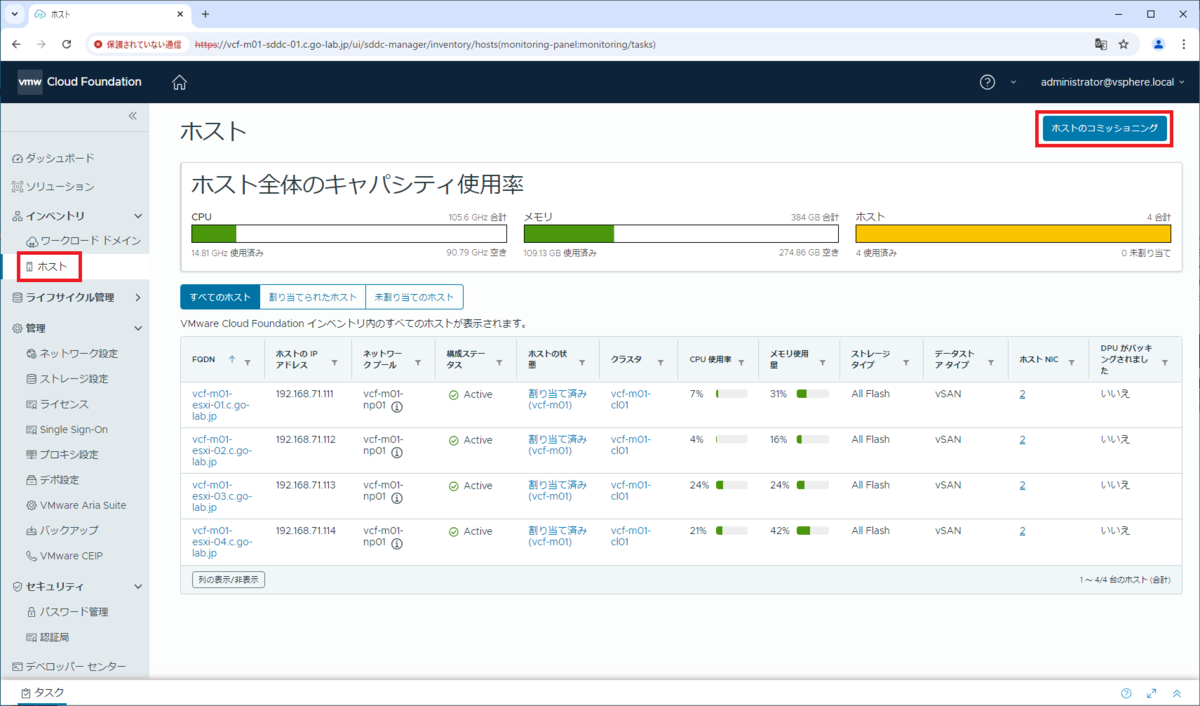The image size is (1200, 706).
Task: Open filter for ホストの IP アドレス column
Action: [x=334, y=363]
